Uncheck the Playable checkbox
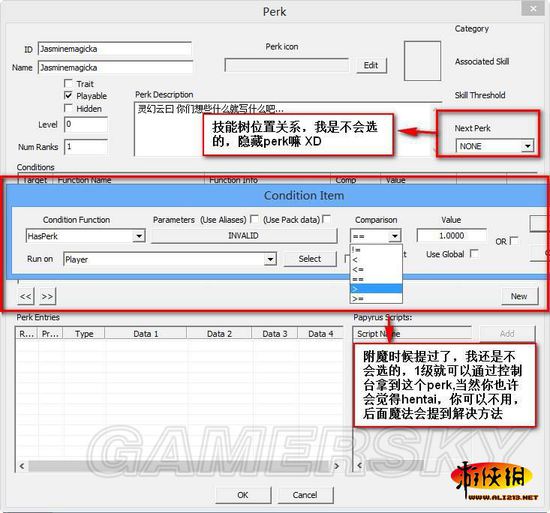 (x=68, y=95)
